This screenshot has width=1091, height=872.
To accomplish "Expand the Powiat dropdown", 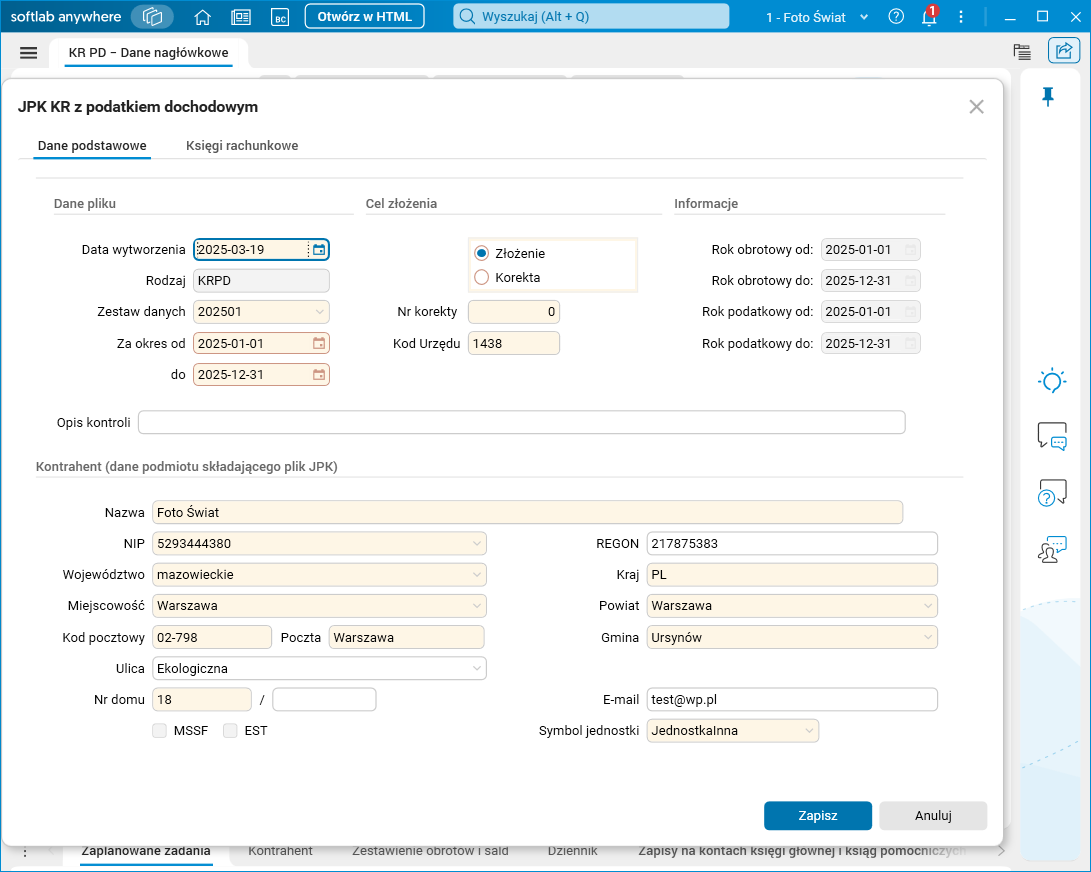I will (x=927, y=606).
